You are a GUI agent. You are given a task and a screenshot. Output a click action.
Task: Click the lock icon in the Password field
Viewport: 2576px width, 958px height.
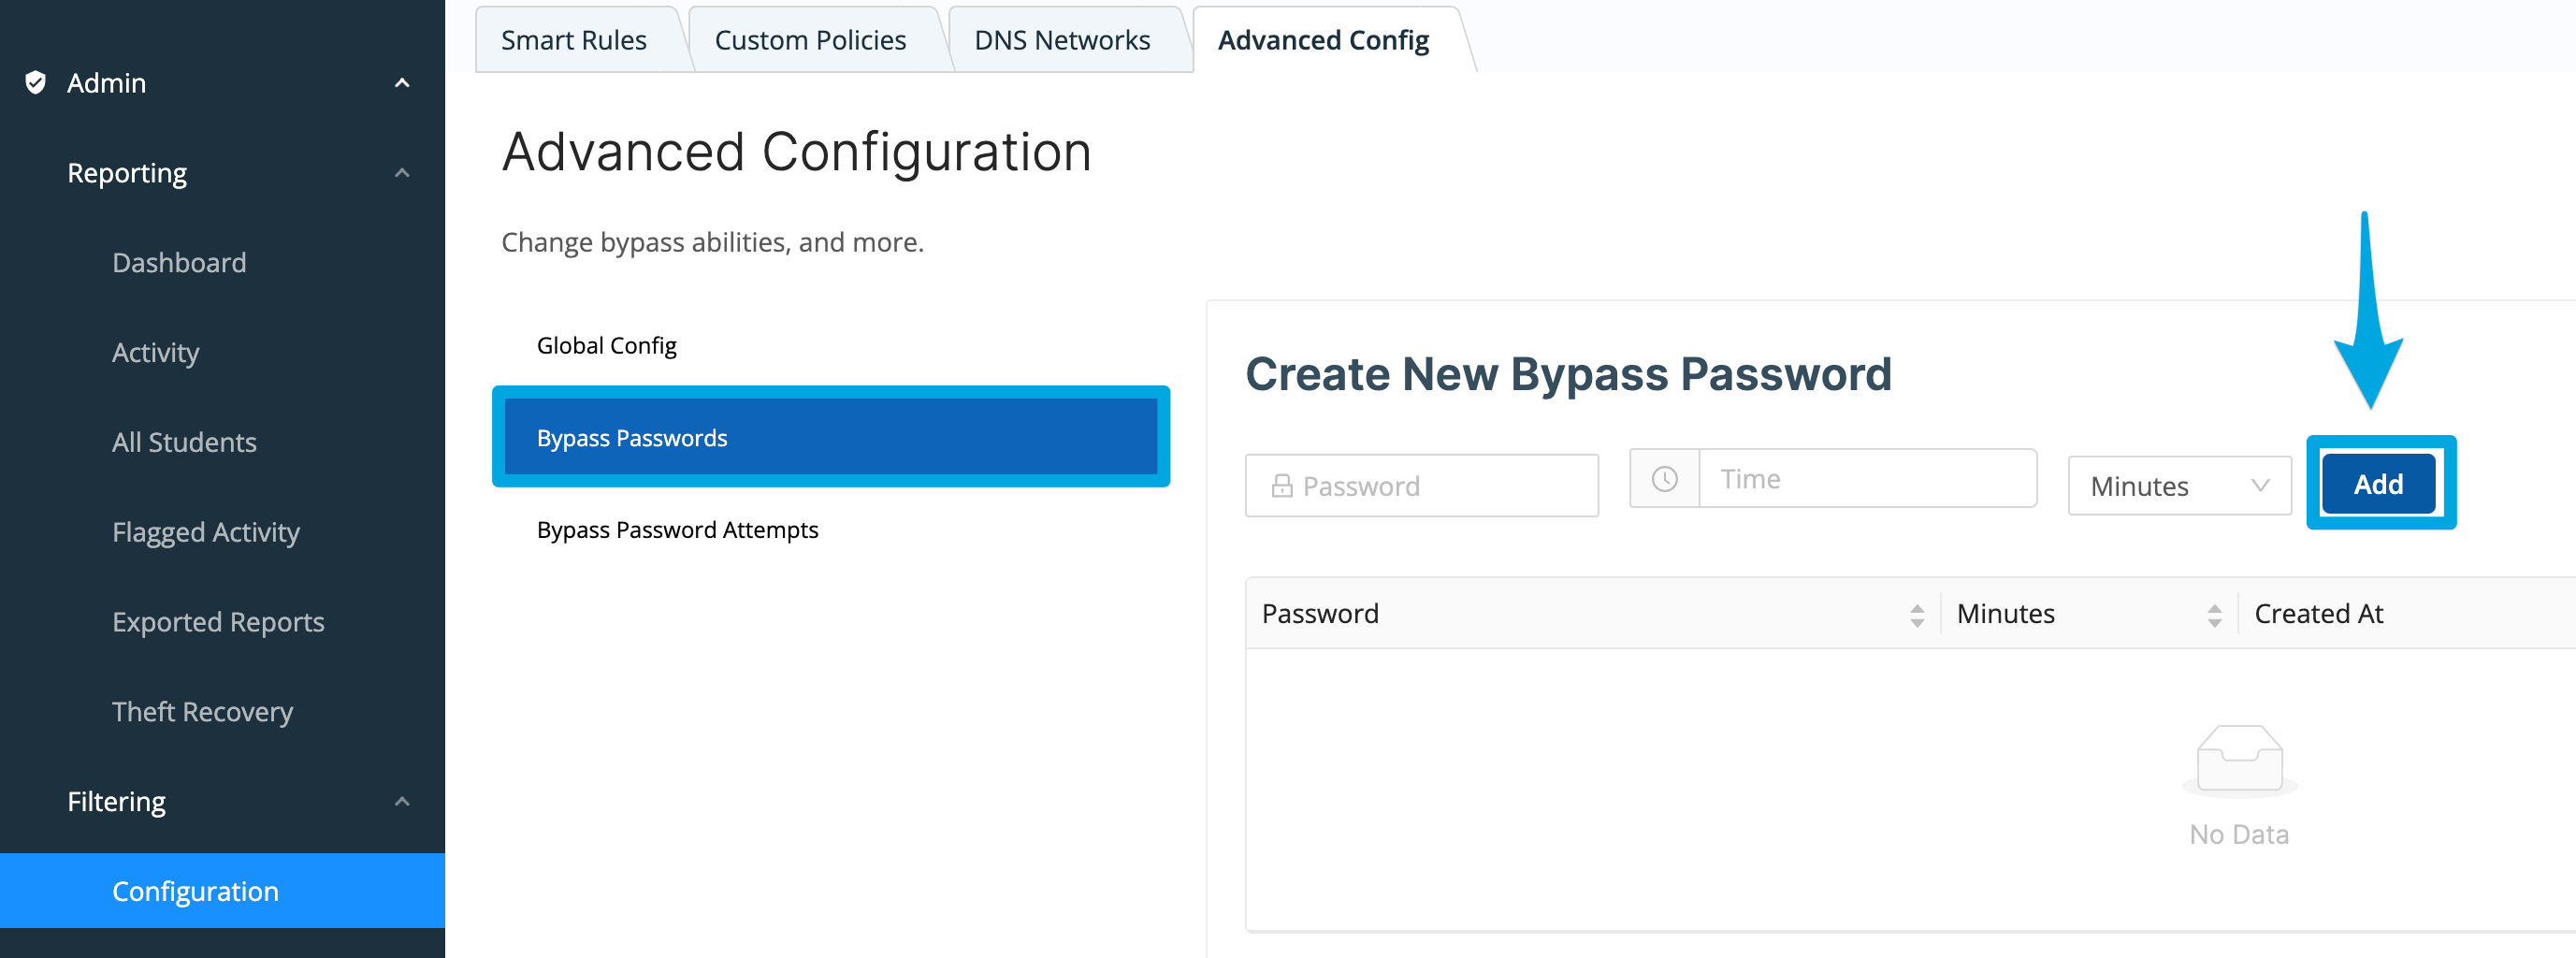(x=1281, y=485)
